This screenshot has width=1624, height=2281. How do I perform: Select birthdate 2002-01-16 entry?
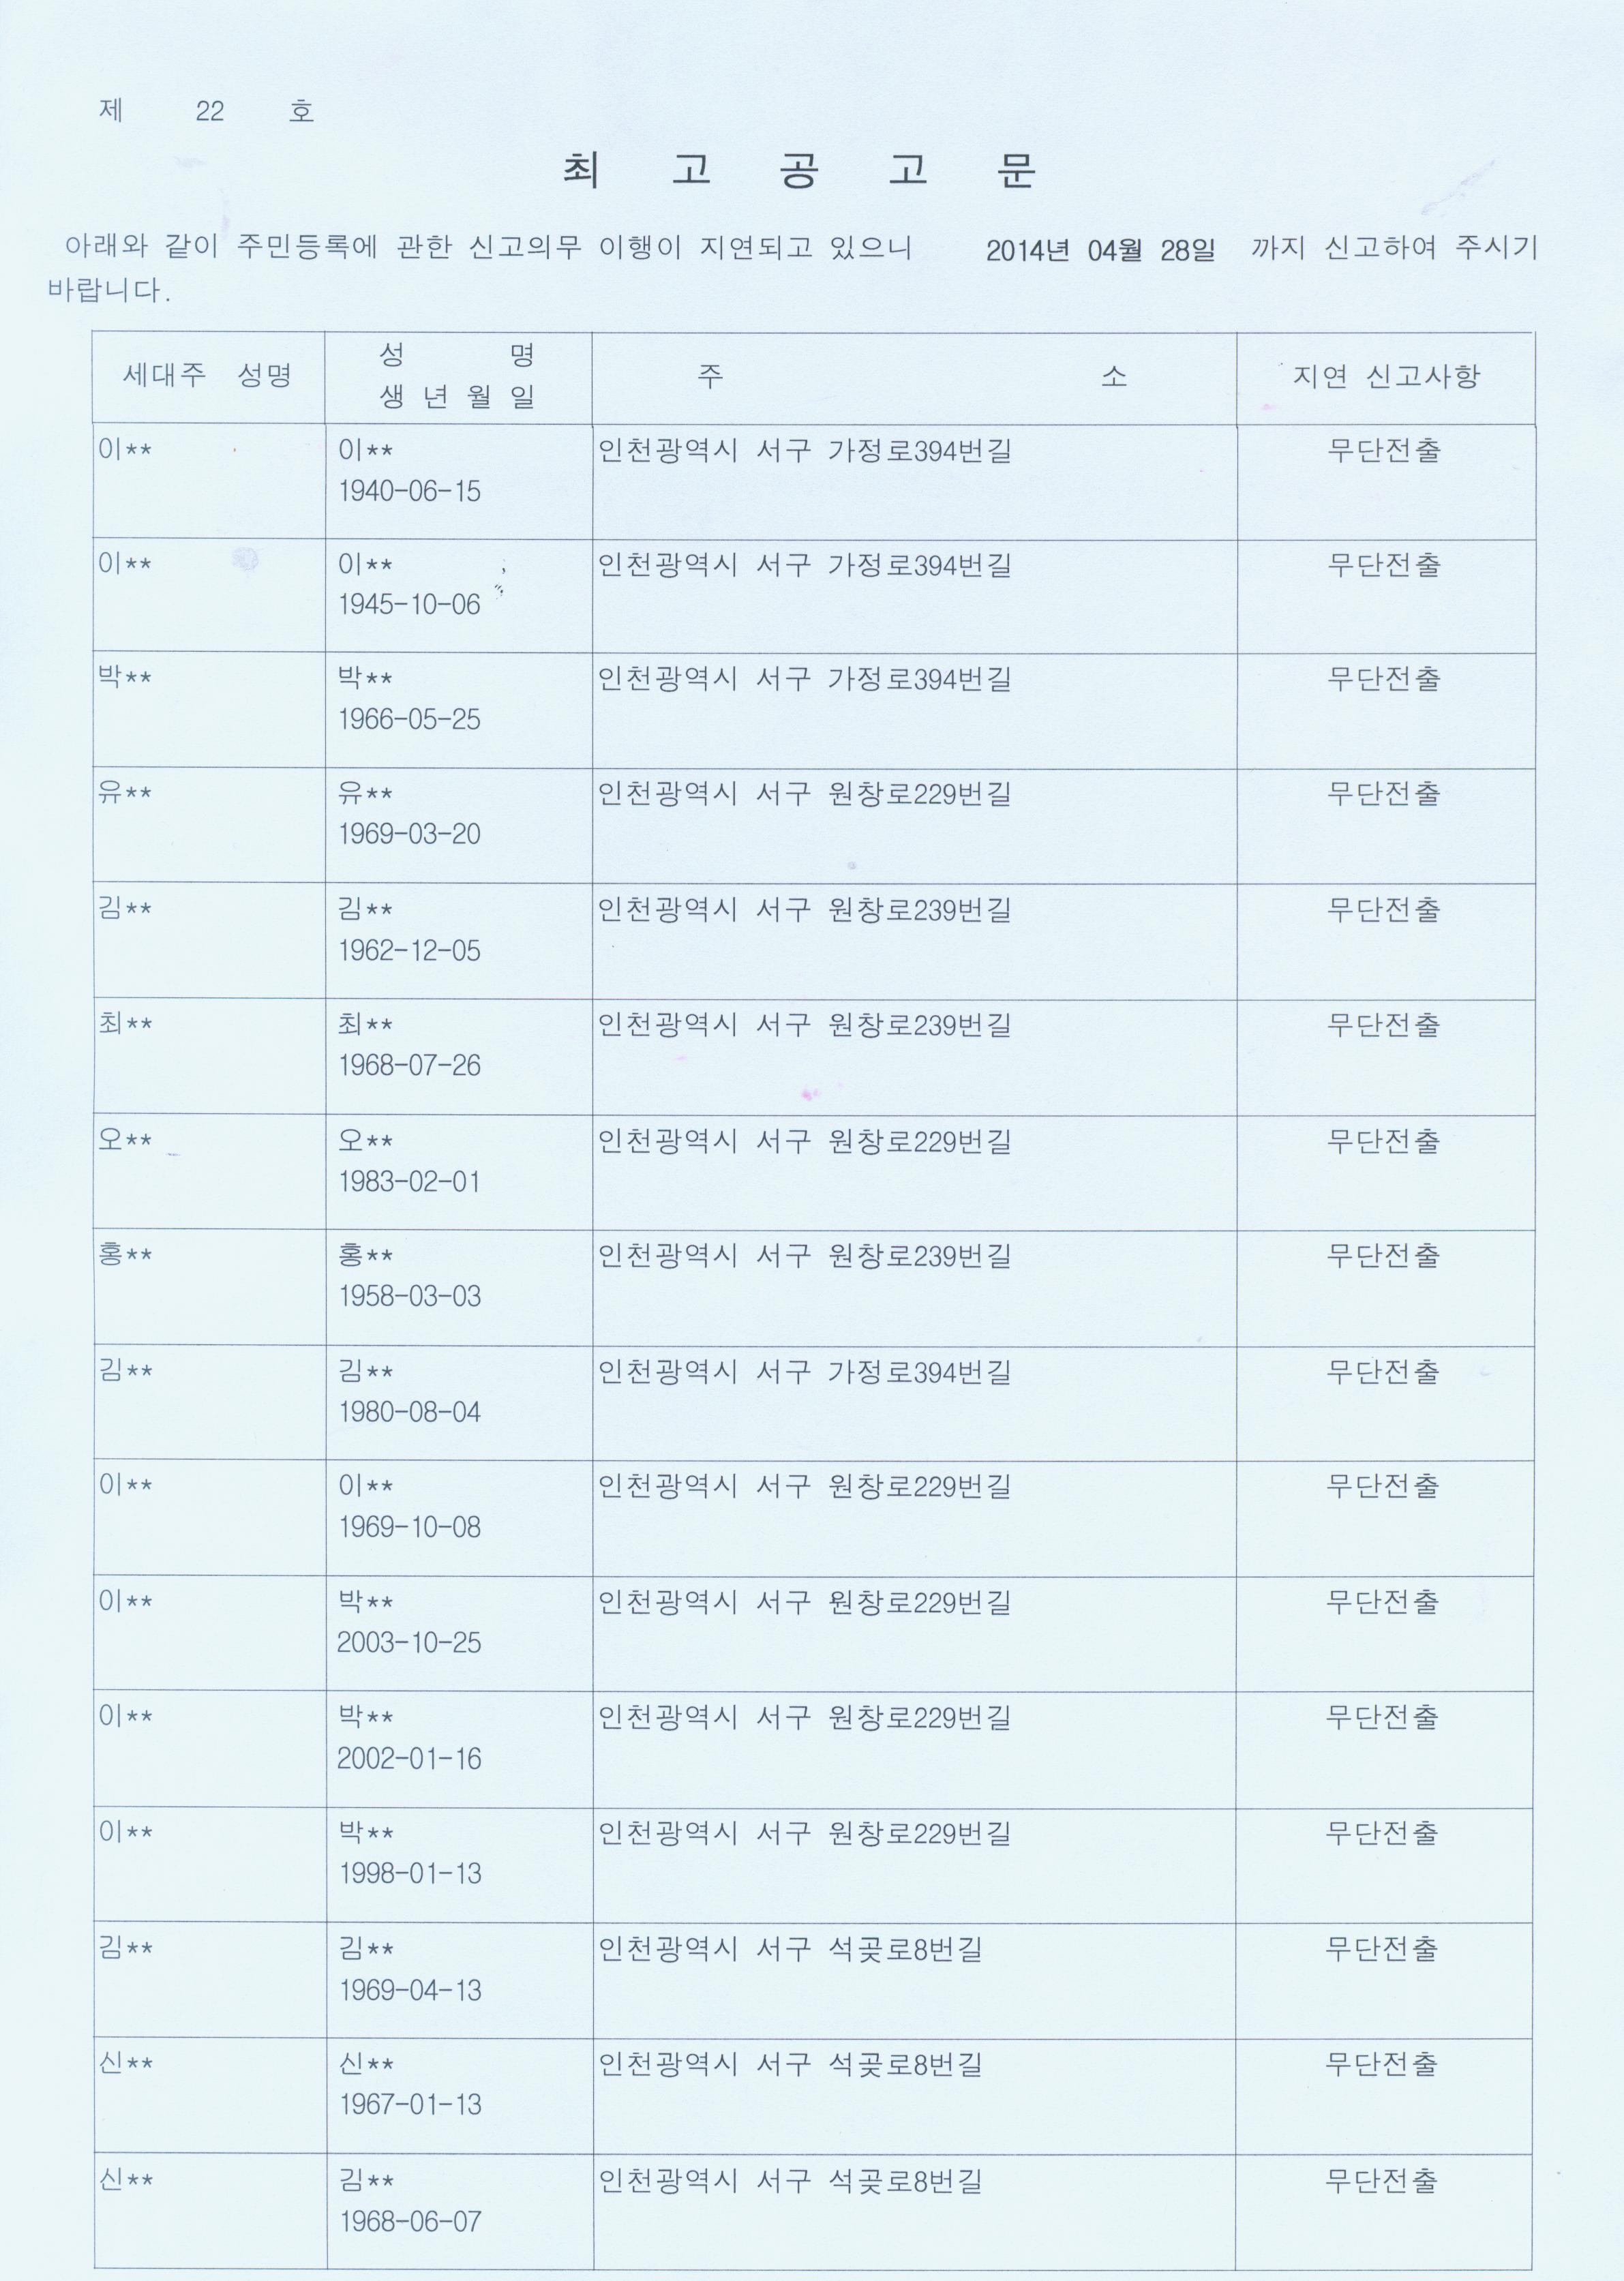[409, 1758]
